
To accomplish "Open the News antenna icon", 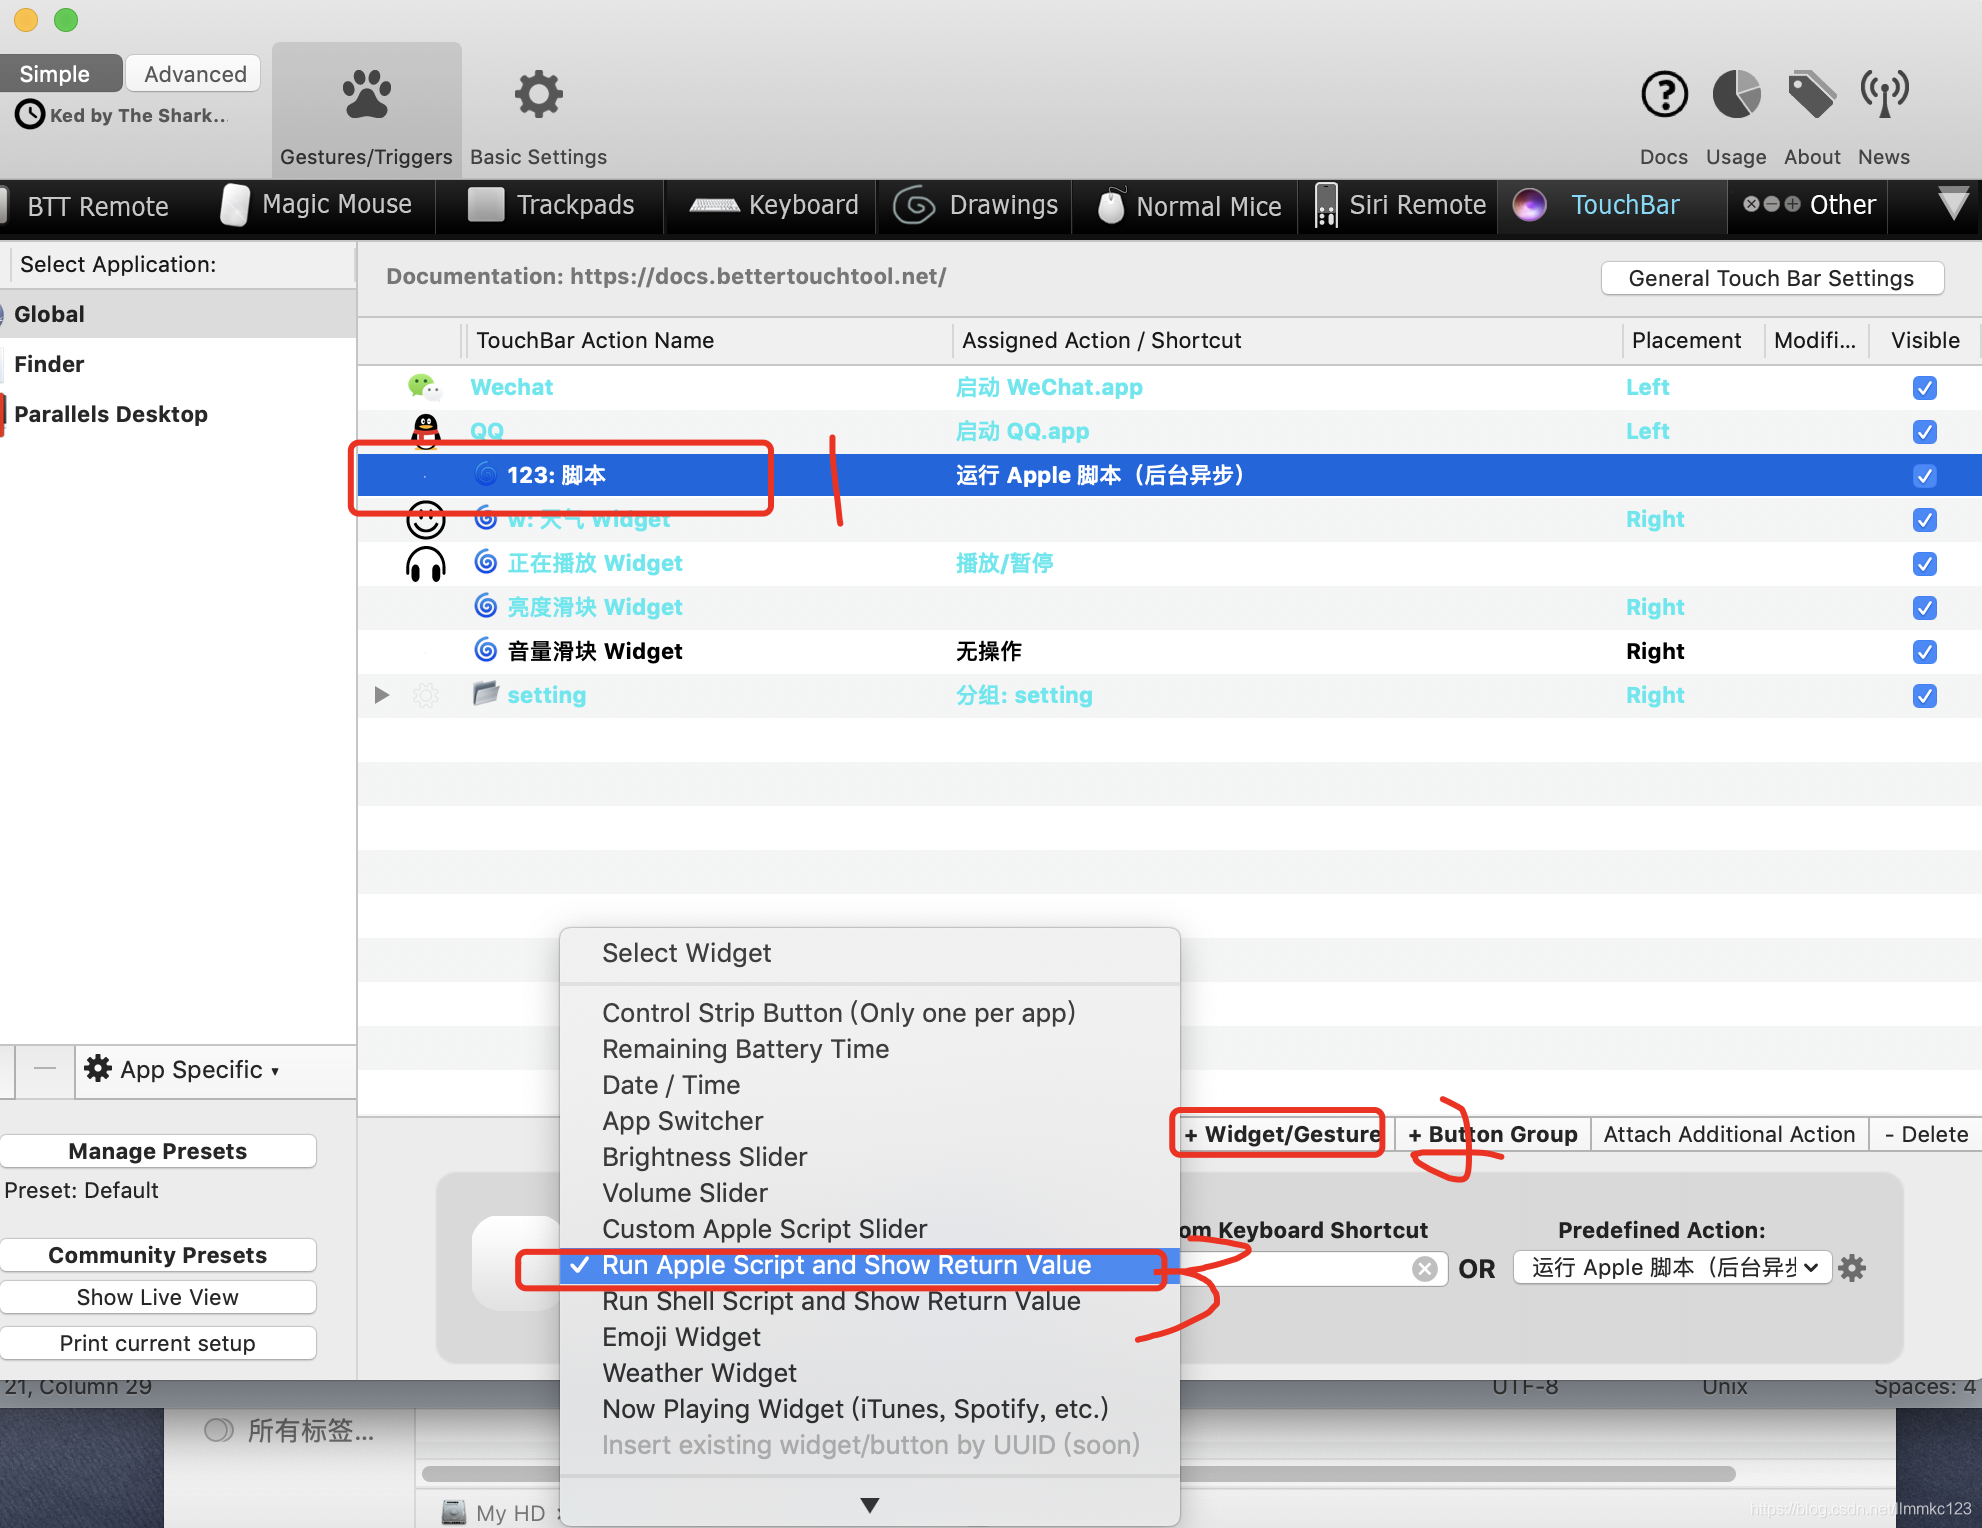I will pos(1884,94).
